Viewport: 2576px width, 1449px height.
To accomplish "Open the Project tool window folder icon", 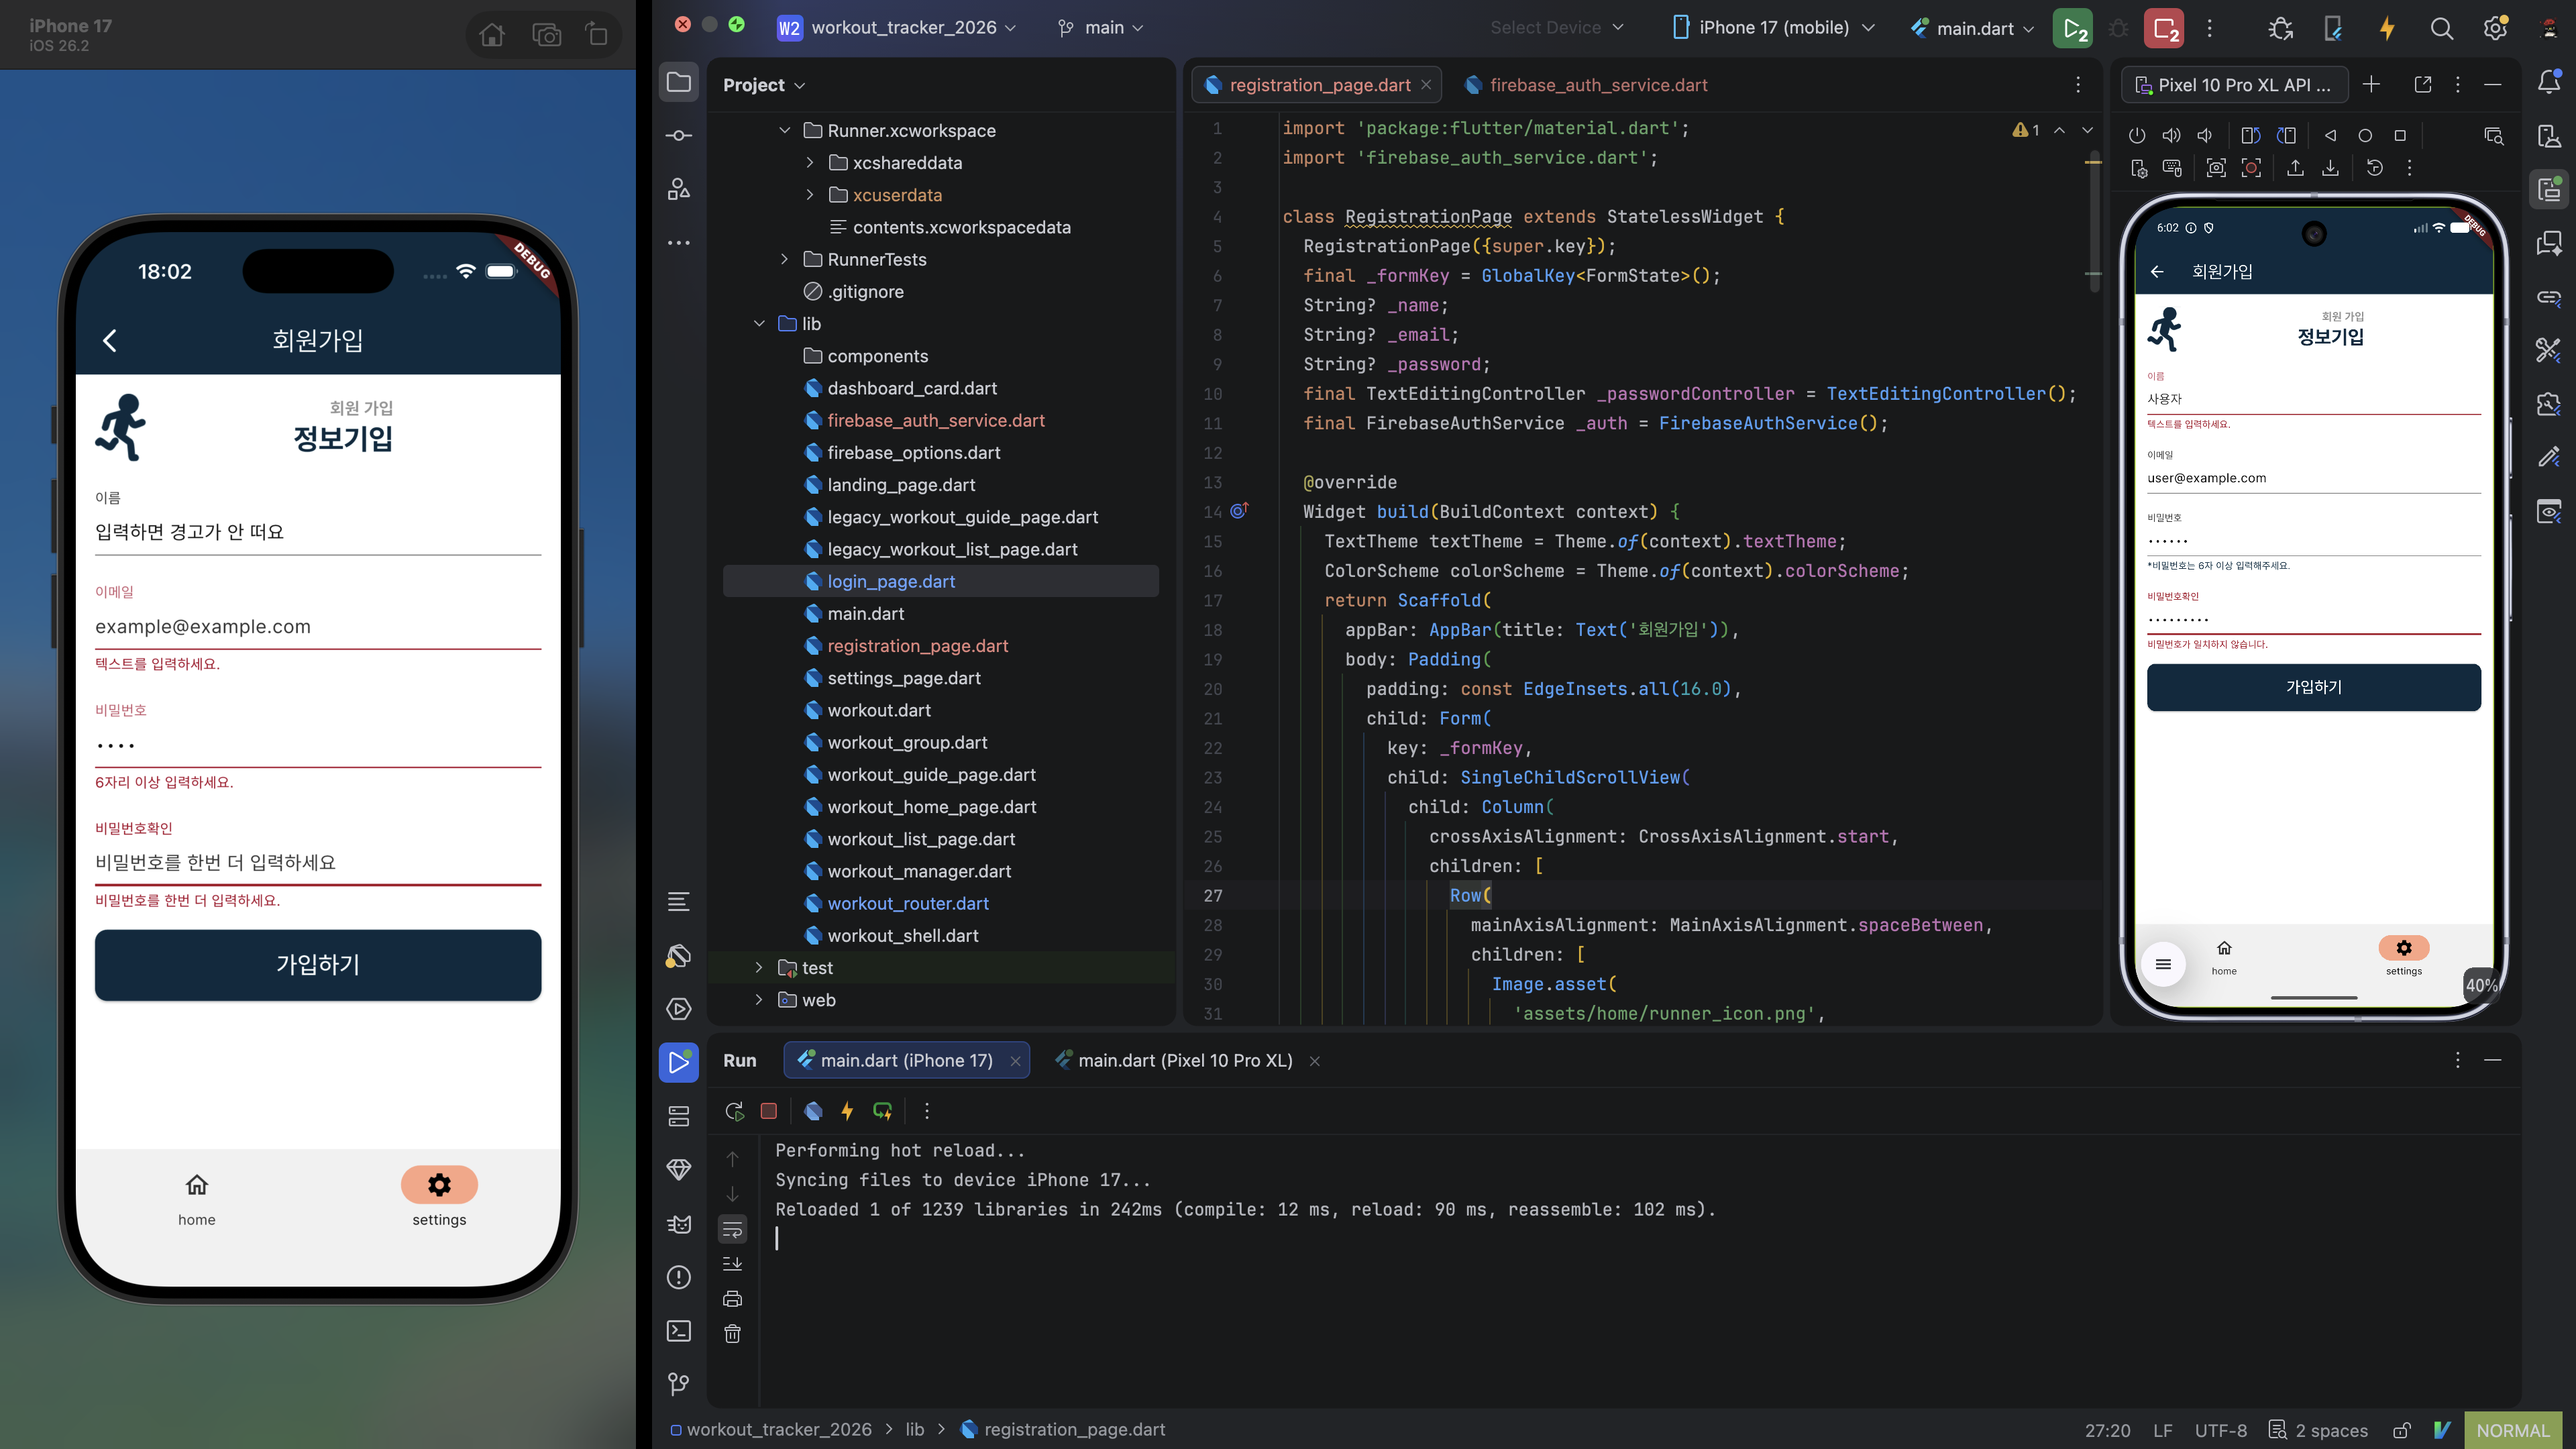I will [679, 83].
